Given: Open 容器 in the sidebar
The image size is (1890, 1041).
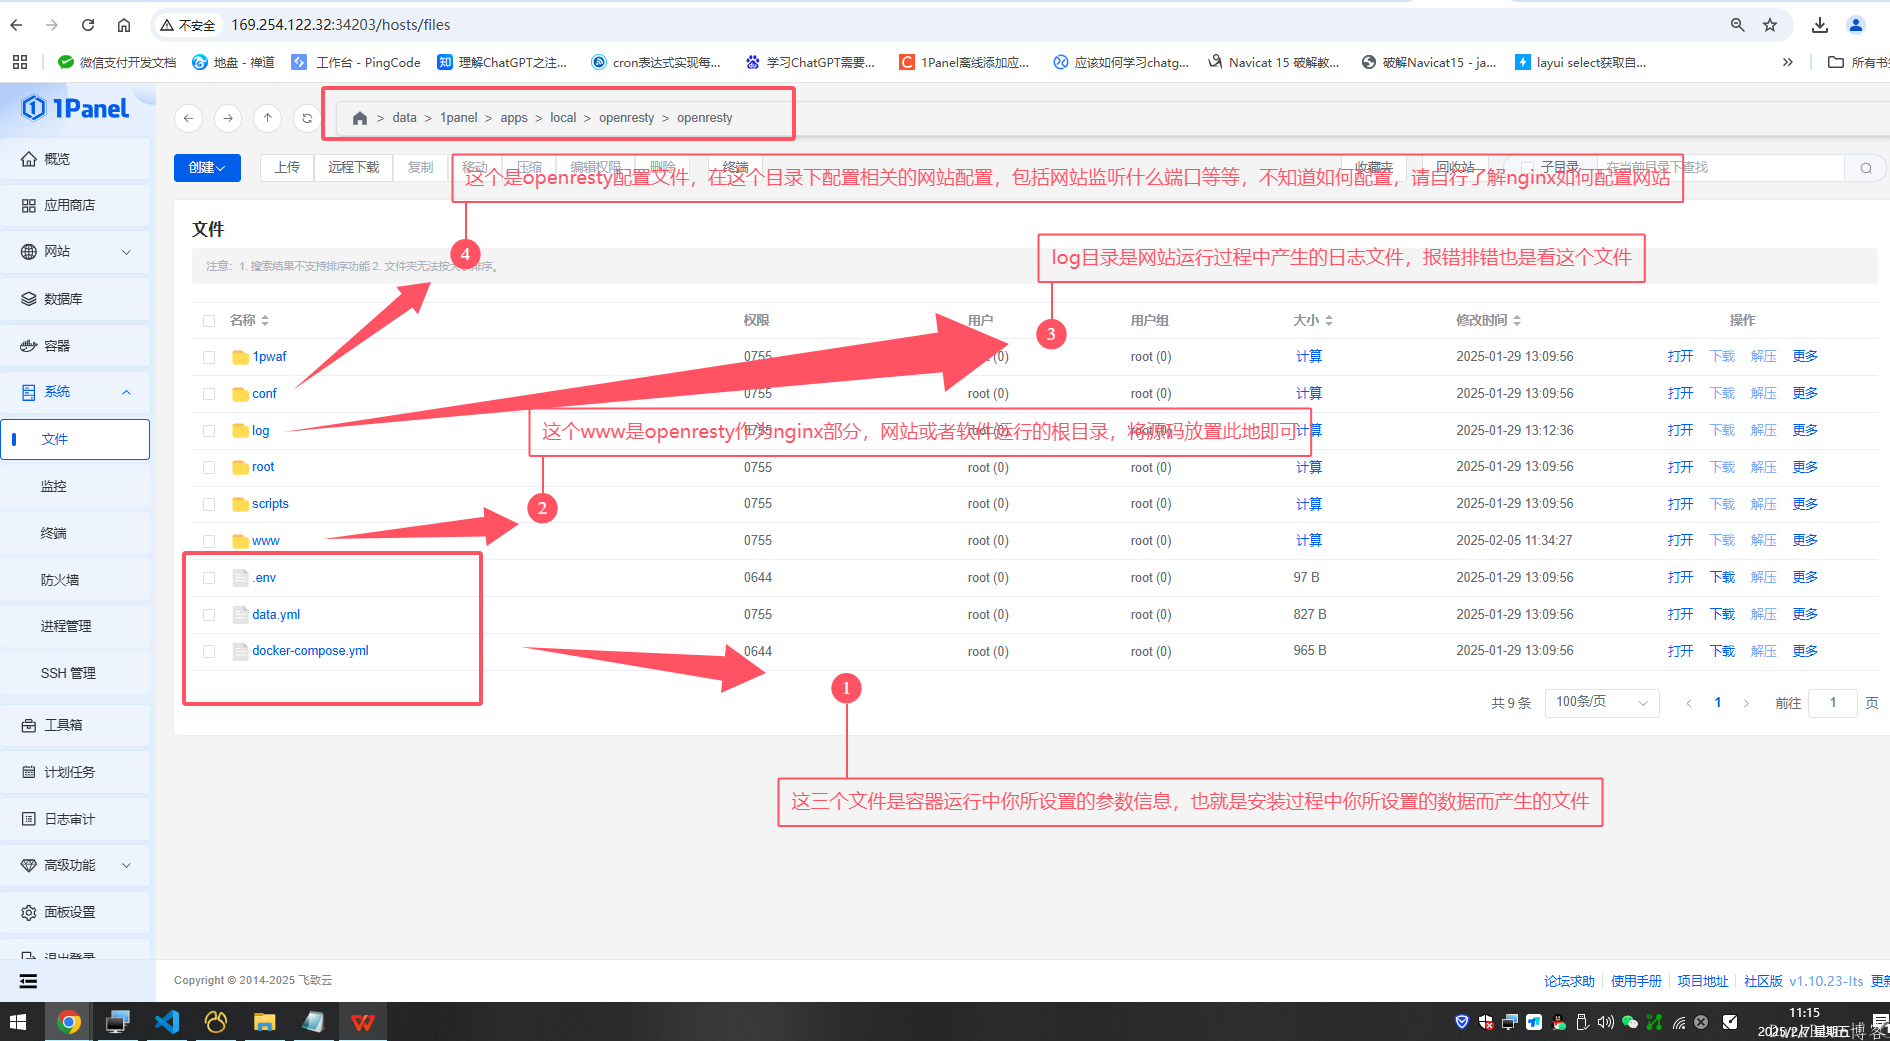Looking at the screenshot, I should click(x=76, y=346).
